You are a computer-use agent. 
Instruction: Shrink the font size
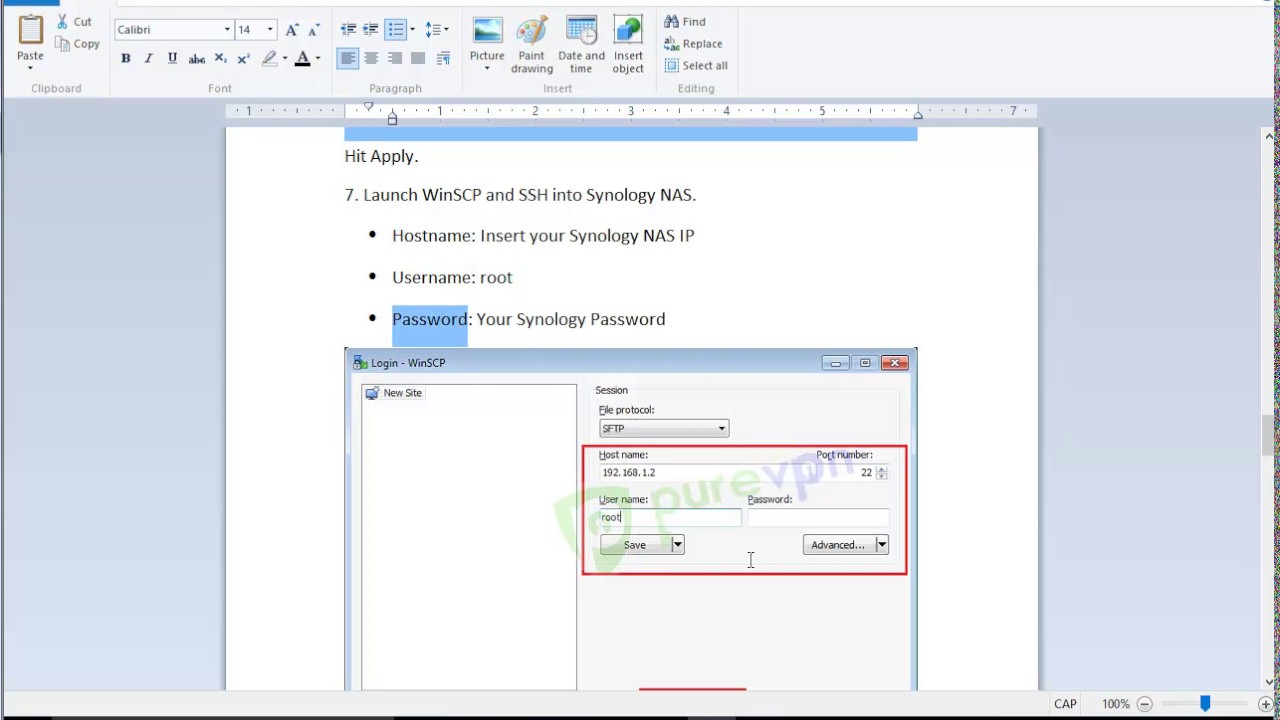tap(313, 30)
